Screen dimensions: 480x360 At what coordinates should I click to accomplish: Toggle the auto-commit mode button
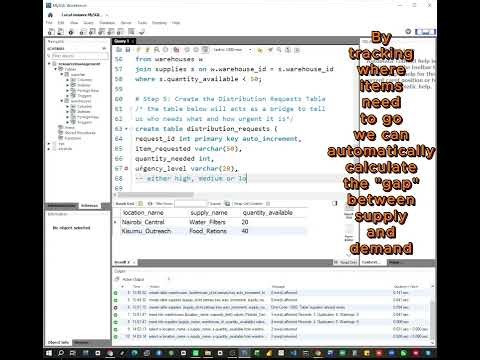point(205,50)
